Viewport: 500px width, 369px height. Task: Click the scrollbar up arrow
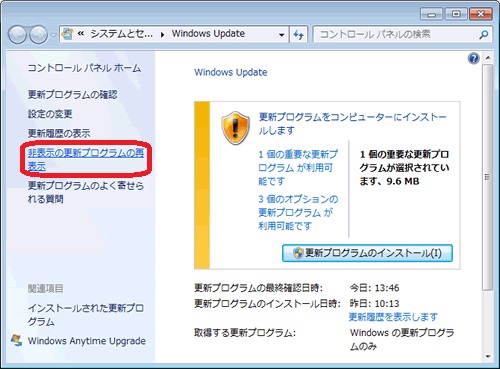pyautogui.click(x=488, y=58)
